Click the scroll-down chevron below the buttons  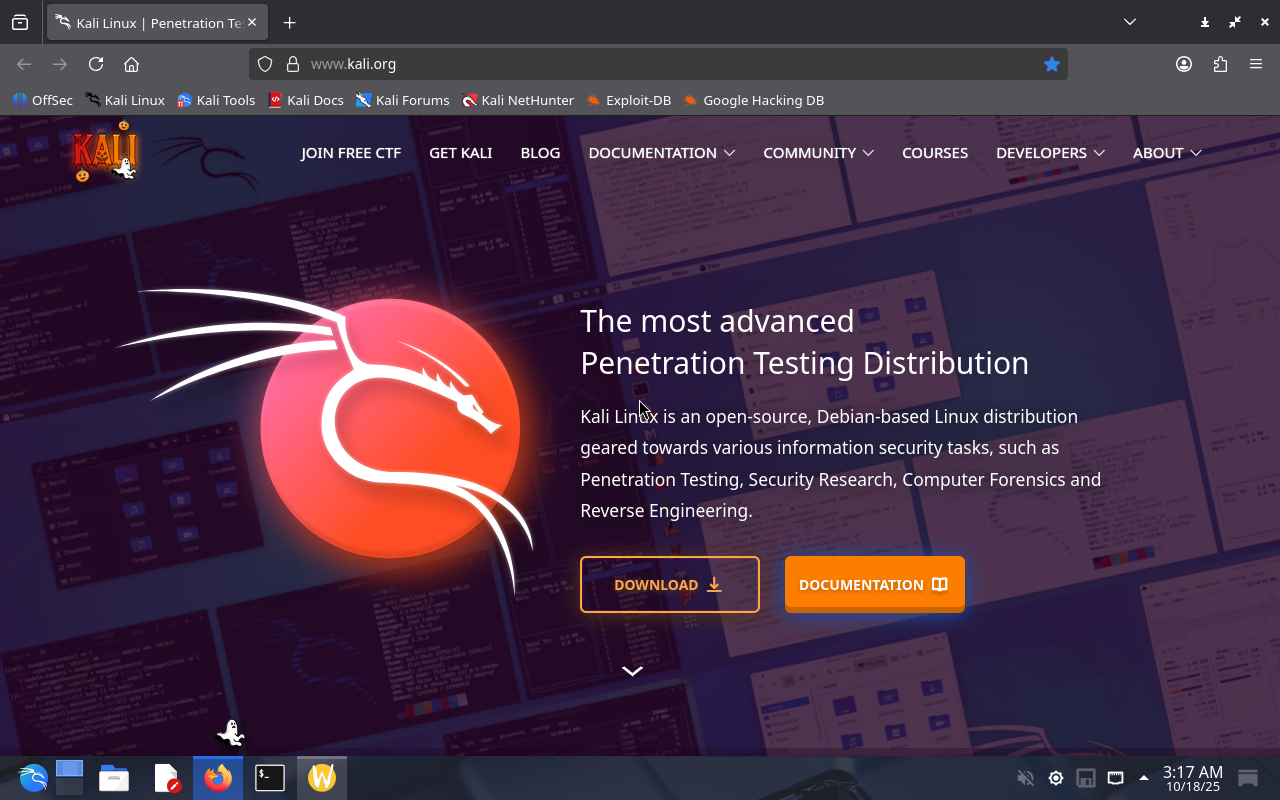tap(632, 671)
